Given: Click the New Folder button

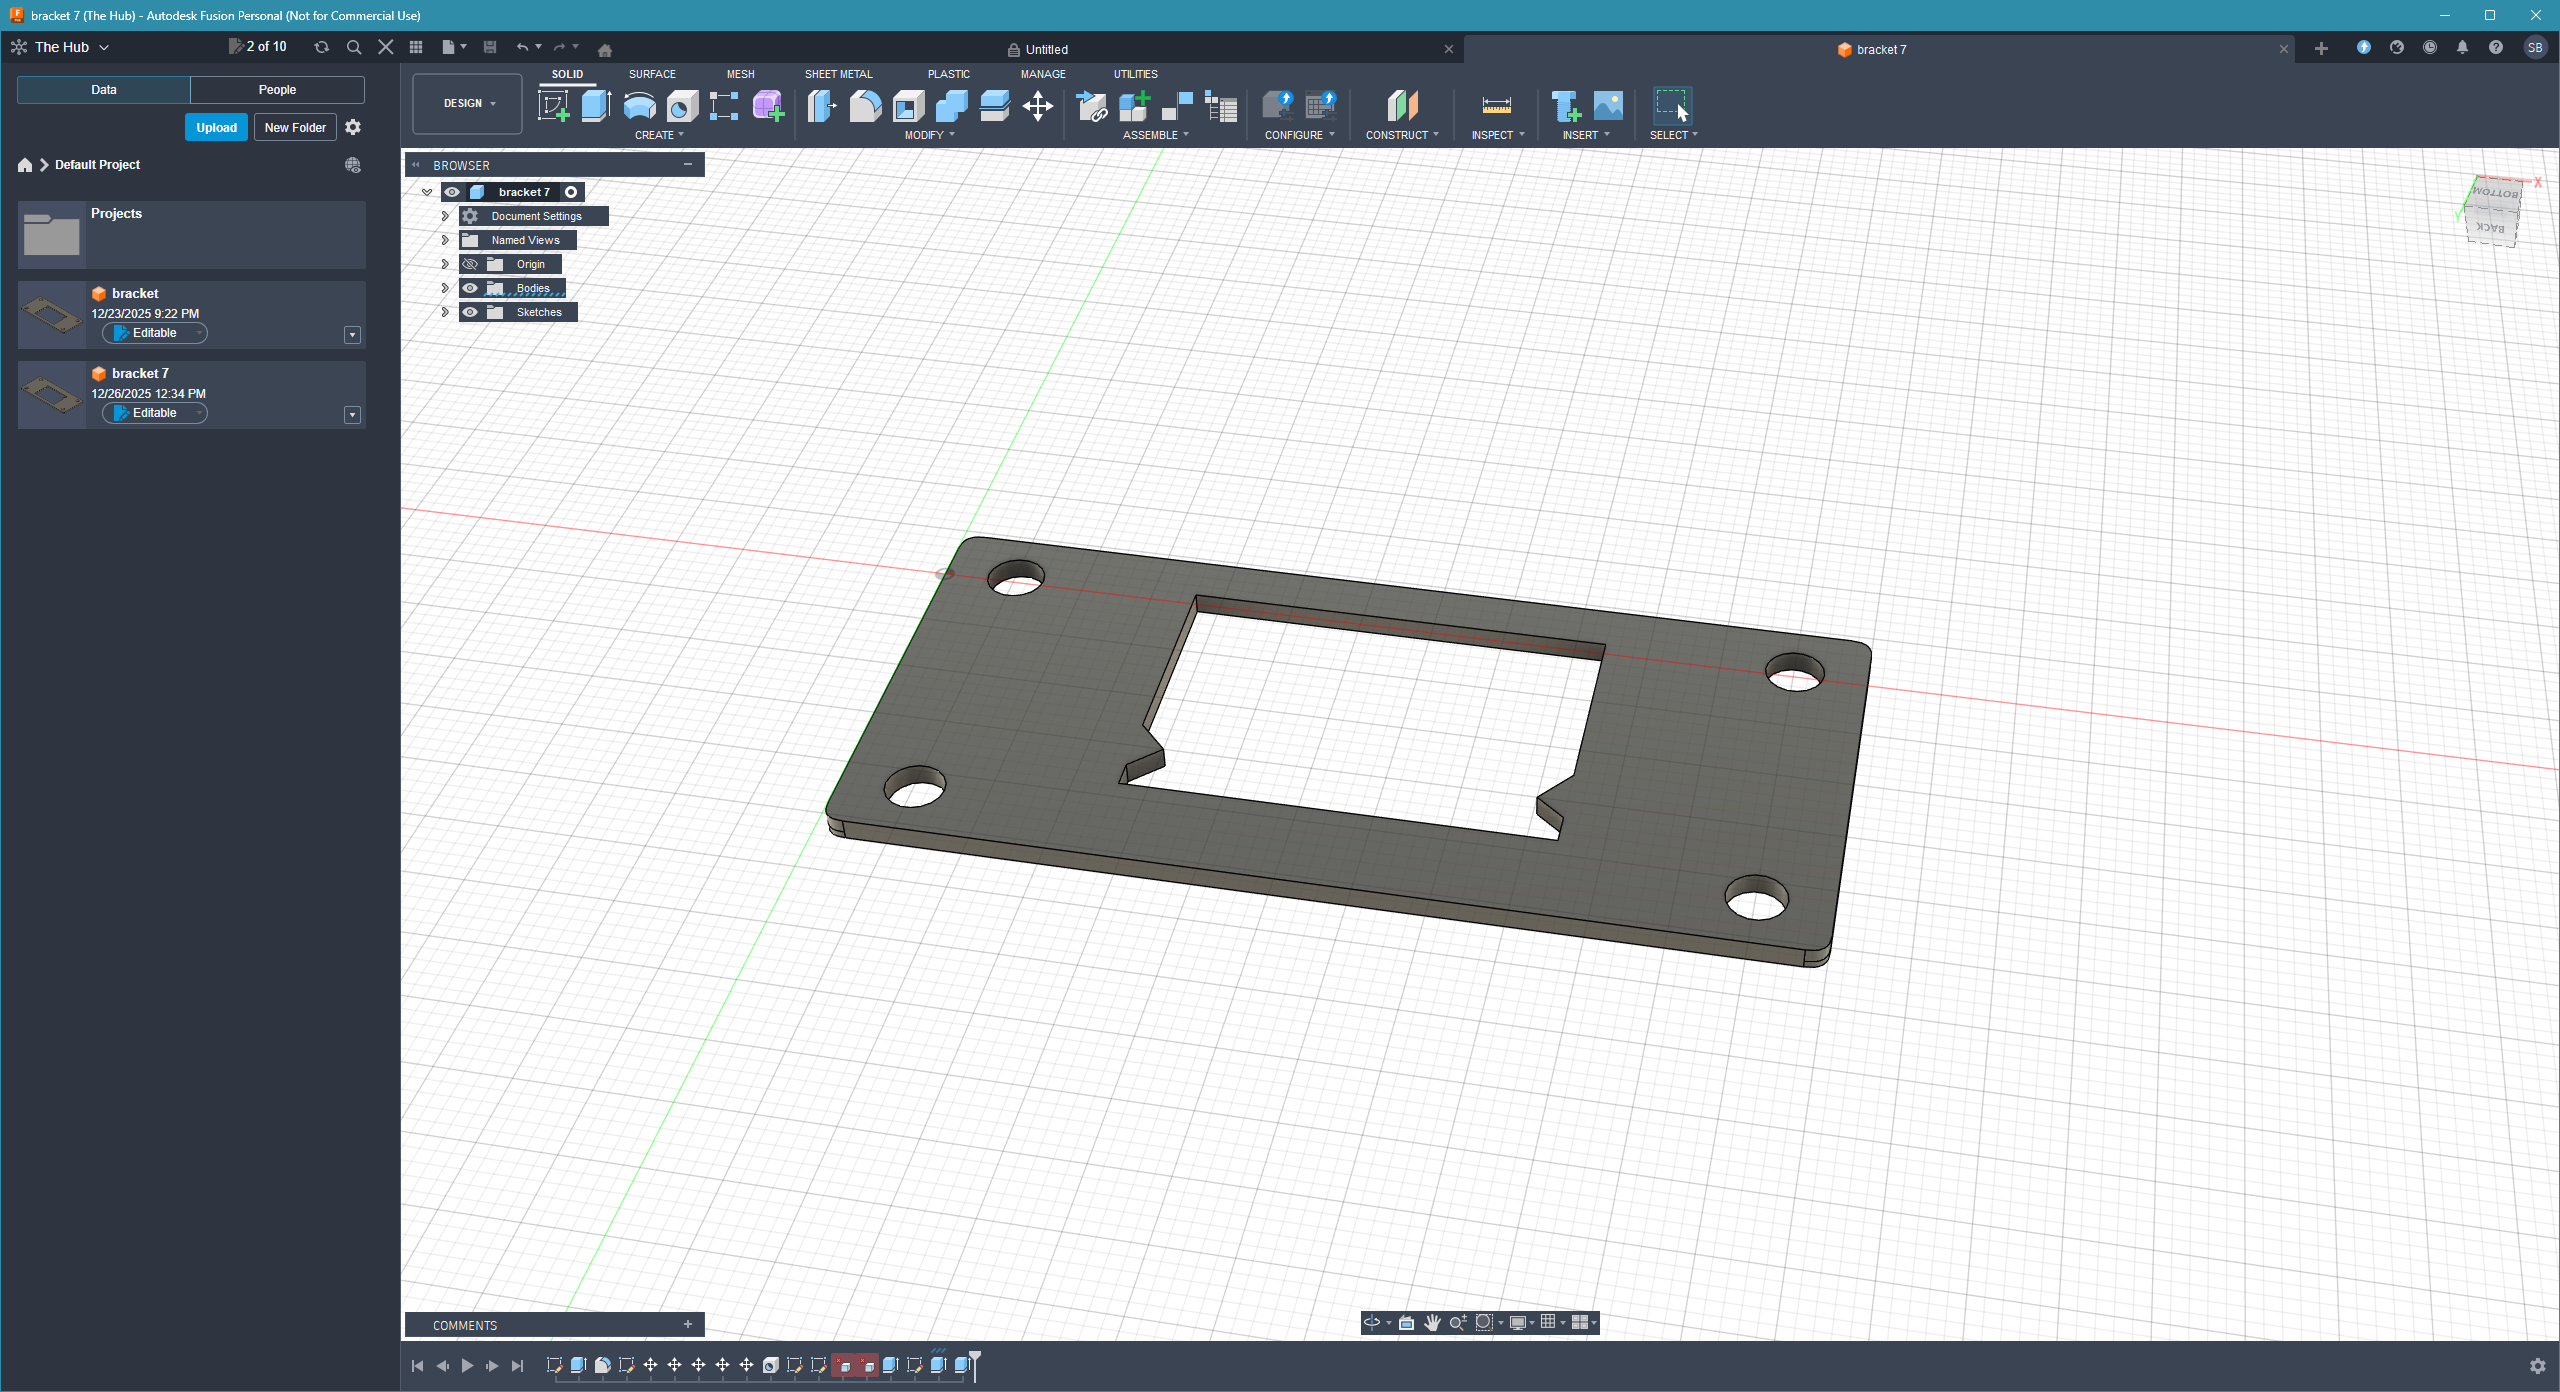Looking at the screenshot, I should (295, 127).
